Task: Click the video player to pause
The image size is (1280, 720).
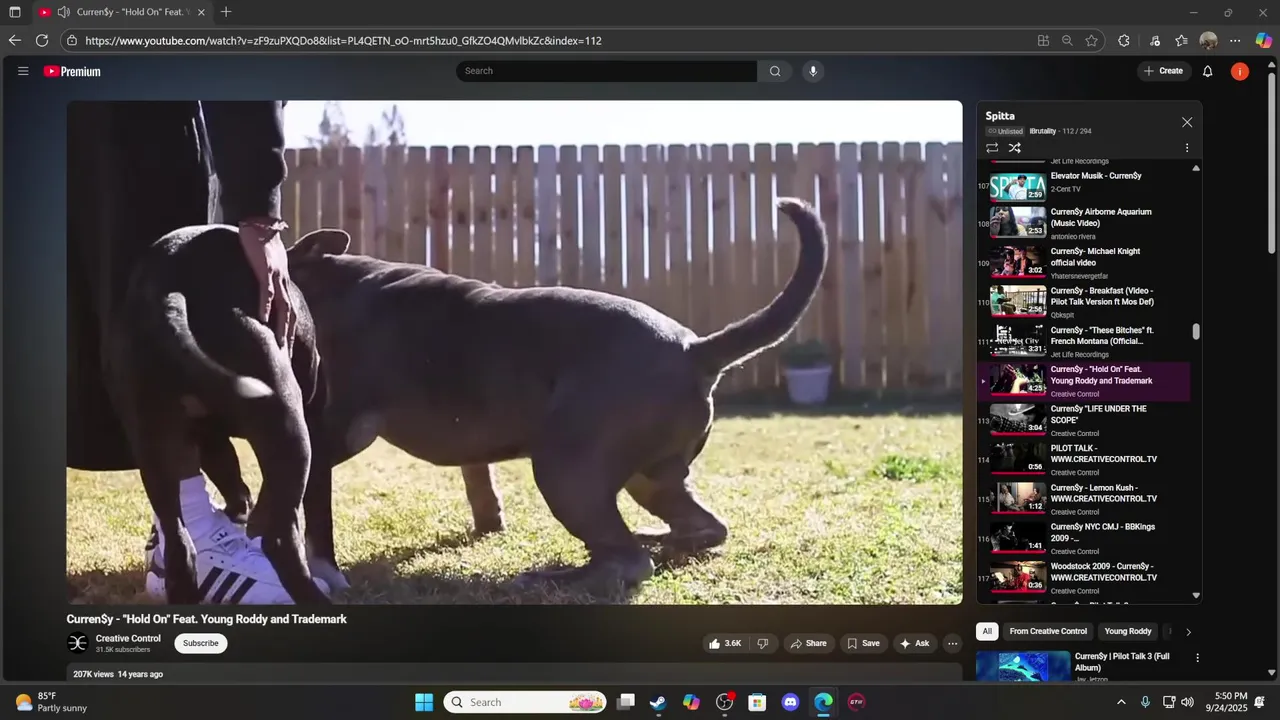Action: tap(514, 352)
